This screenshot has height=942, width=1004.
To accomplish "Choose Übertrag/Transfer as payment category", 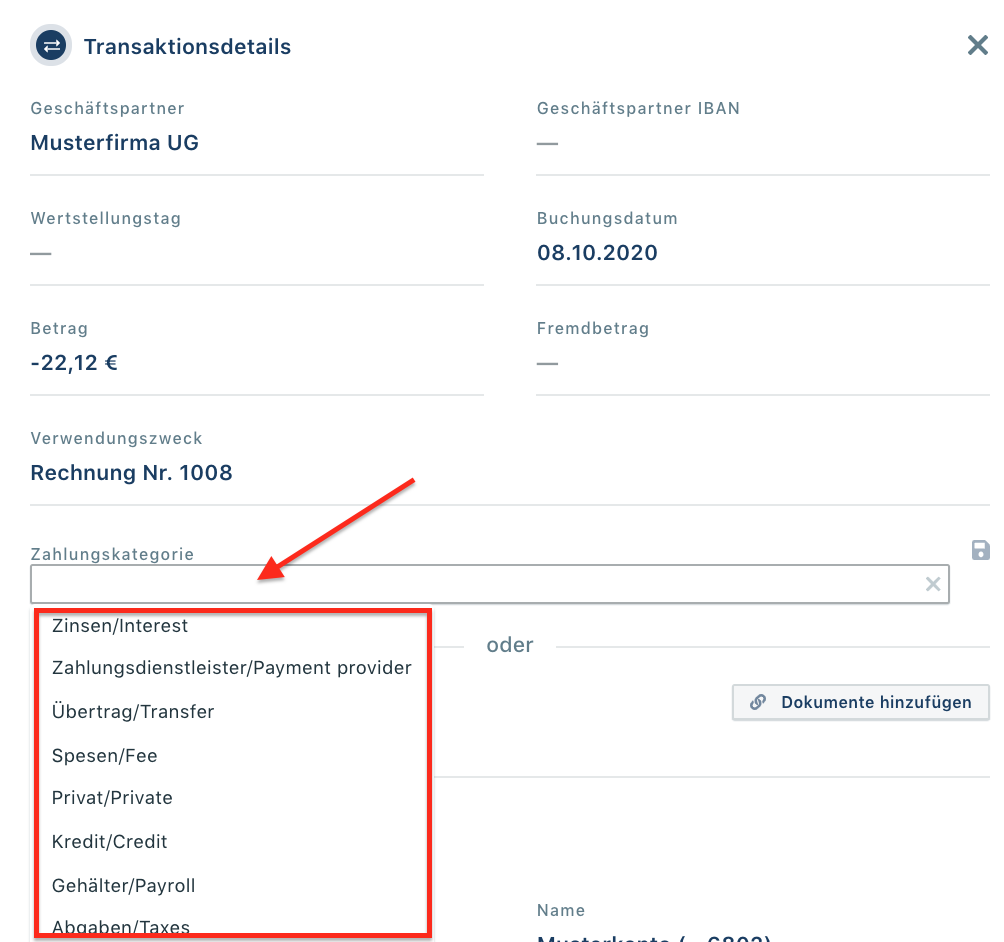I will [135, 712].
